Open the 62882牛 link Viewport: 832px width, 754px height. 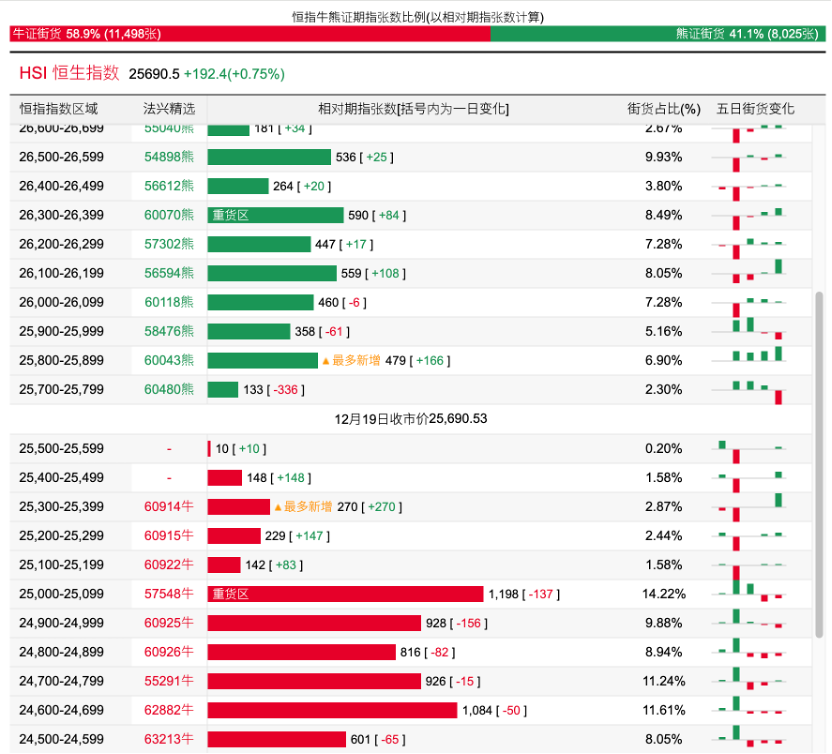point(169,710)
